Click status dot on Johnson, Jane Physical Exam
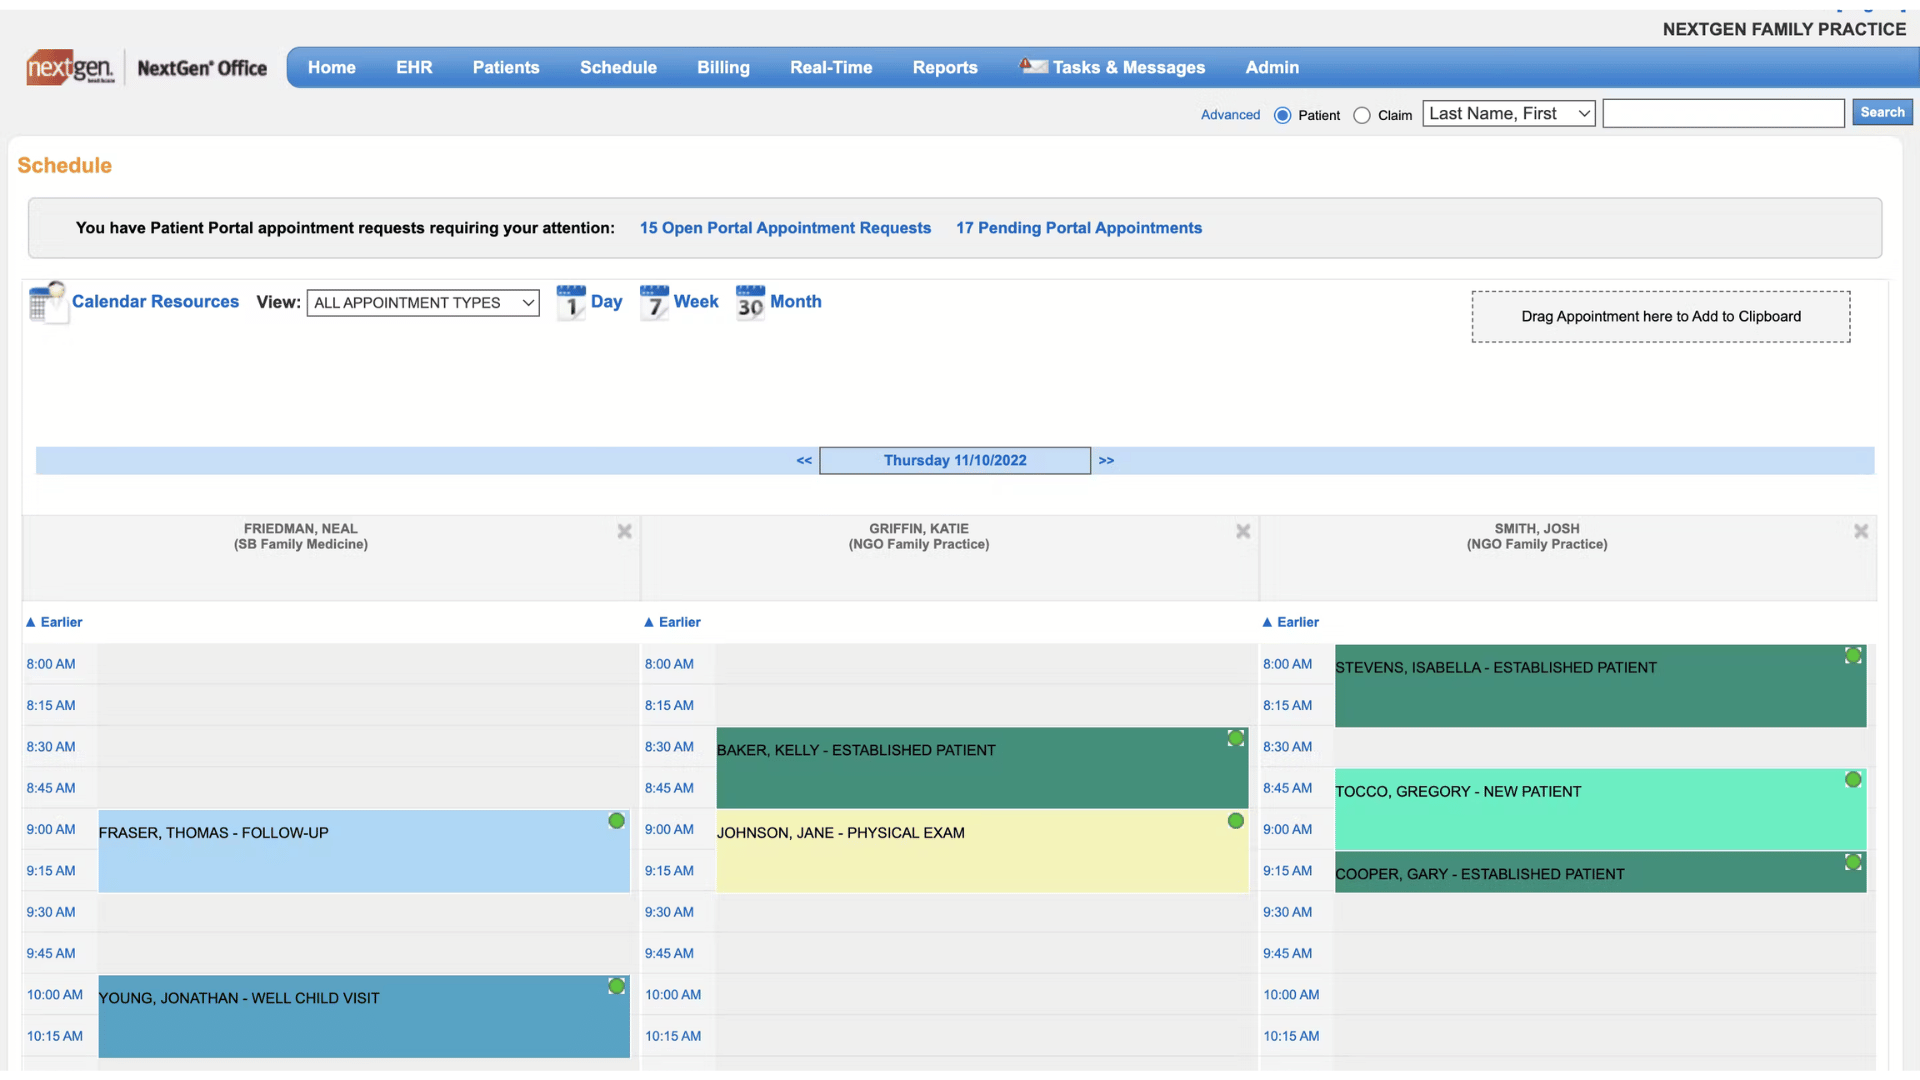 pos(1235,821)
